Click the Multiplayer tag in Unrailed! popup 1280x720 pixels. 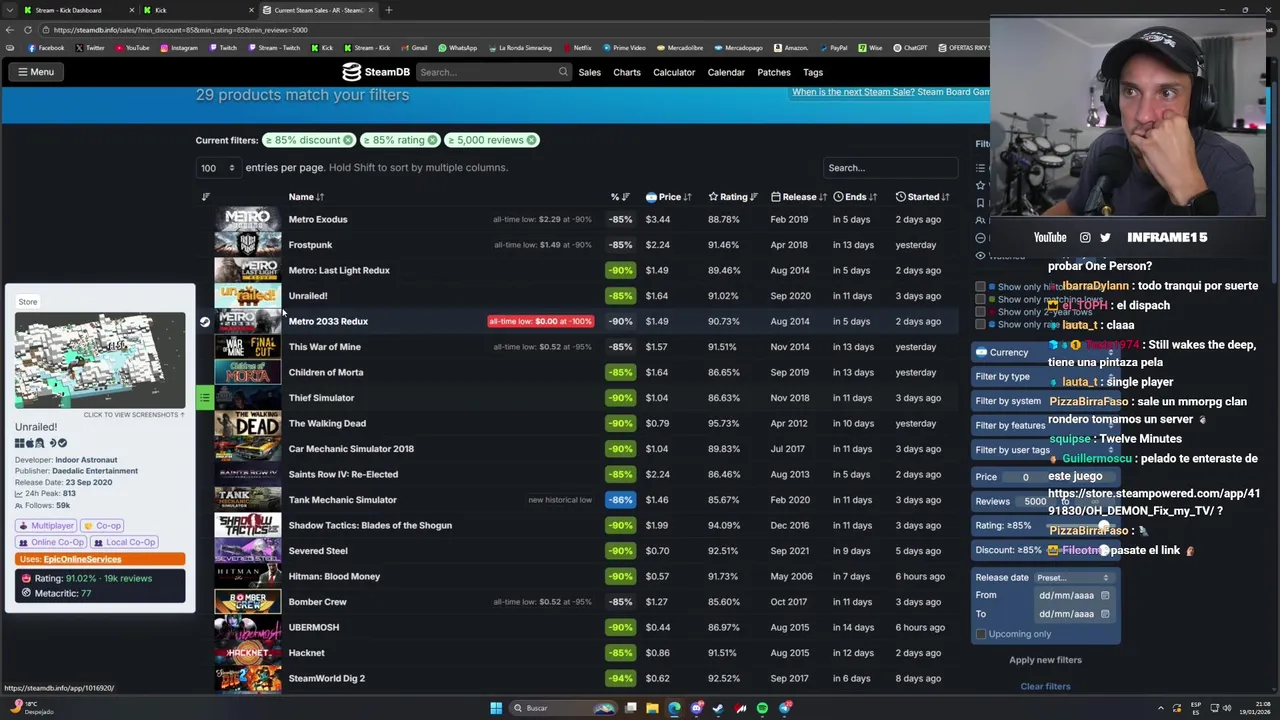point(46,526)
